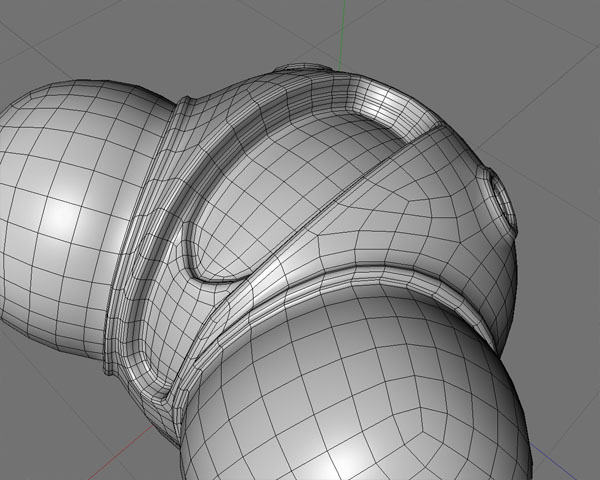
Task: Select the small round cap atop the shell
Action: click(x=304, y=68)
